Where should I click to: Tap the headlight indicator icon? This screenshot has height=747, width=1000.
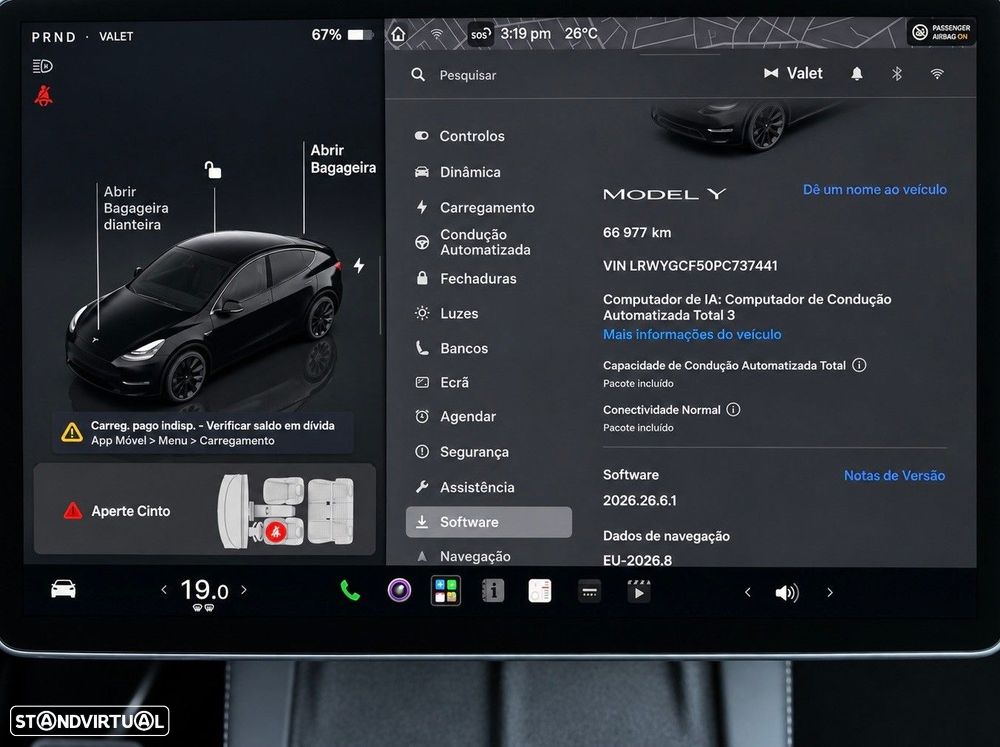43,66
